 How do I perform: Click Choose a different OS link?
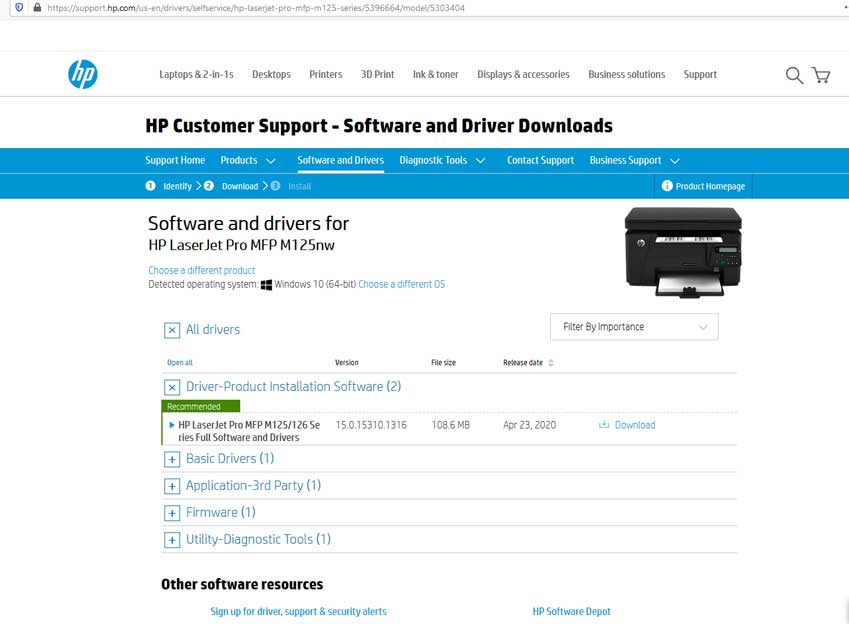401,284
